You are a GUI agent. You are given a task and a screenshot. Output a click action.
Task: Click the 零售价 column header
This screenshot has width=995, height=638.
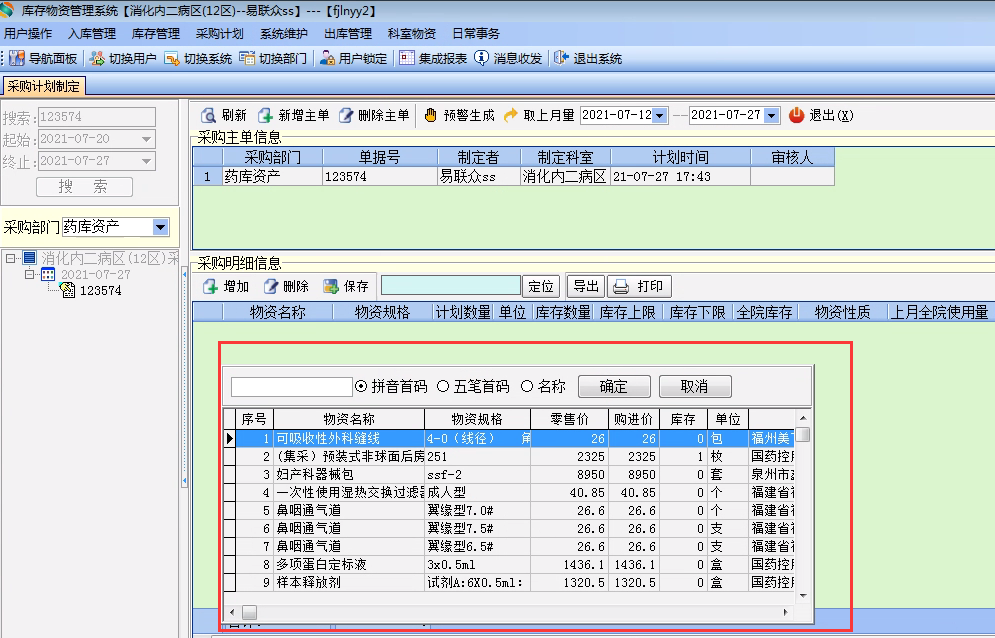tap(569, 419)
